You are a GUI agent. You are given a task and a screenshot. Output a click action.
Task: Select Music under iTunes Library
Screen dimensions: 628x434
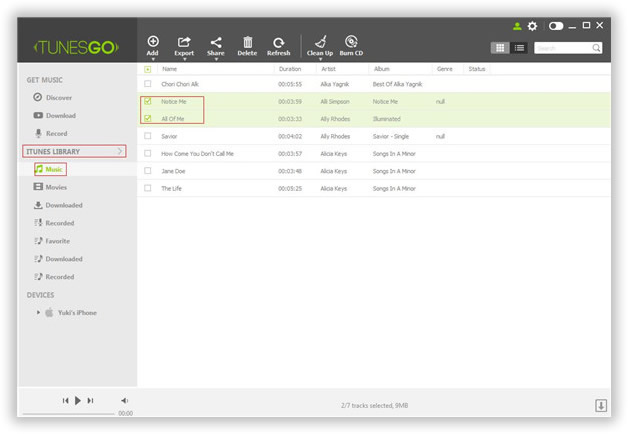click(50, 169)
